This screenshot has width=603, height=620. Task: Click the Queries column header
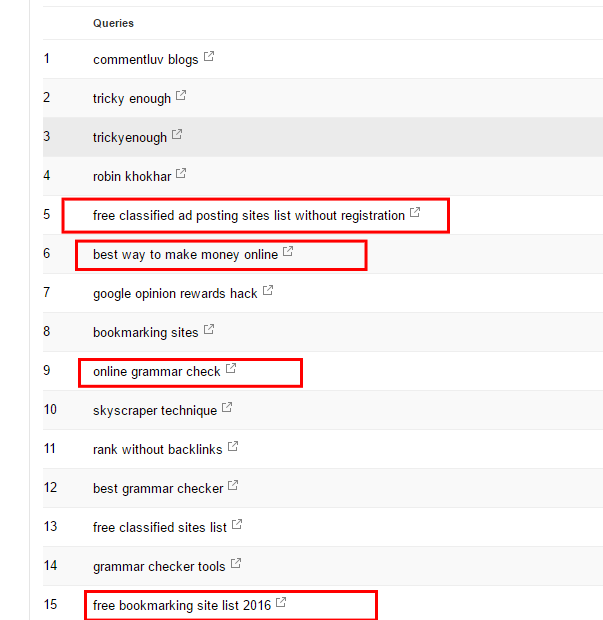click(113, 23)
